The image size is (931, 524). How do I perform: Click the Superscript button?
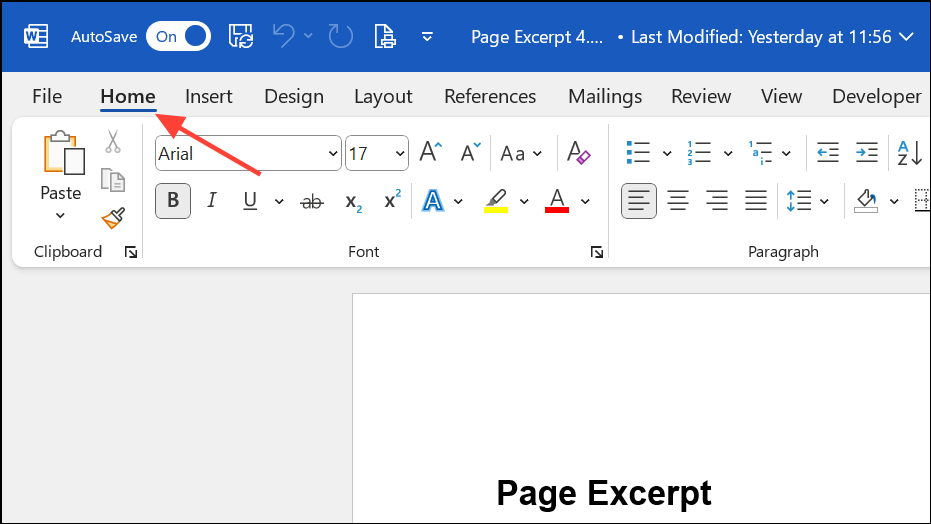coord(392,201)
